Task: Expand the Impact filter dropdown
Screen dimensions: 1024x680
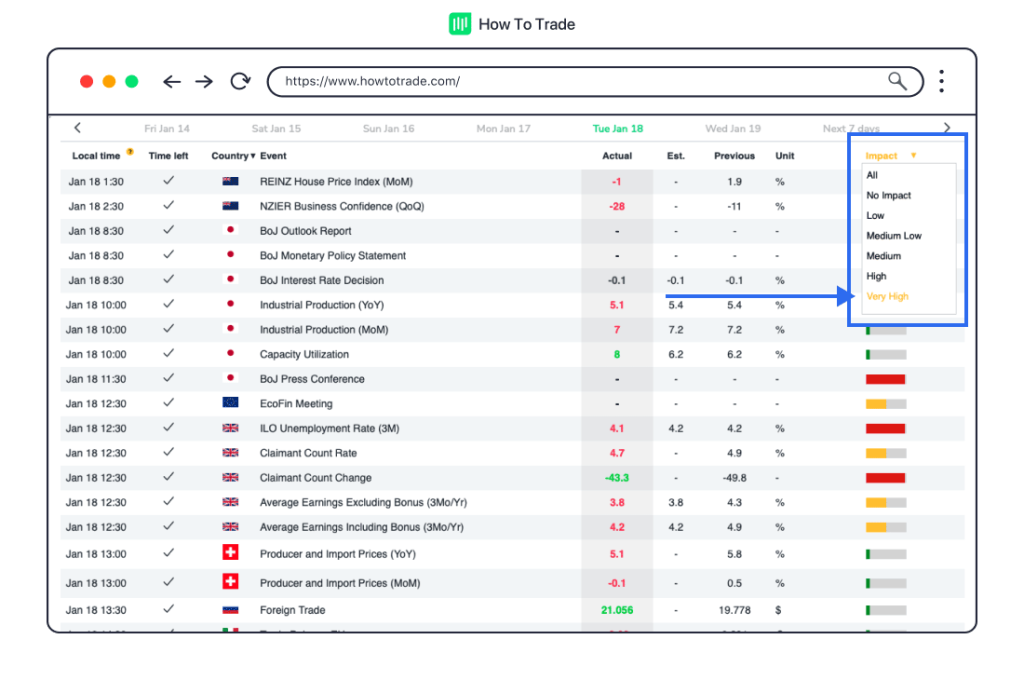Action: pyautogui.click(x=890, y=156)
